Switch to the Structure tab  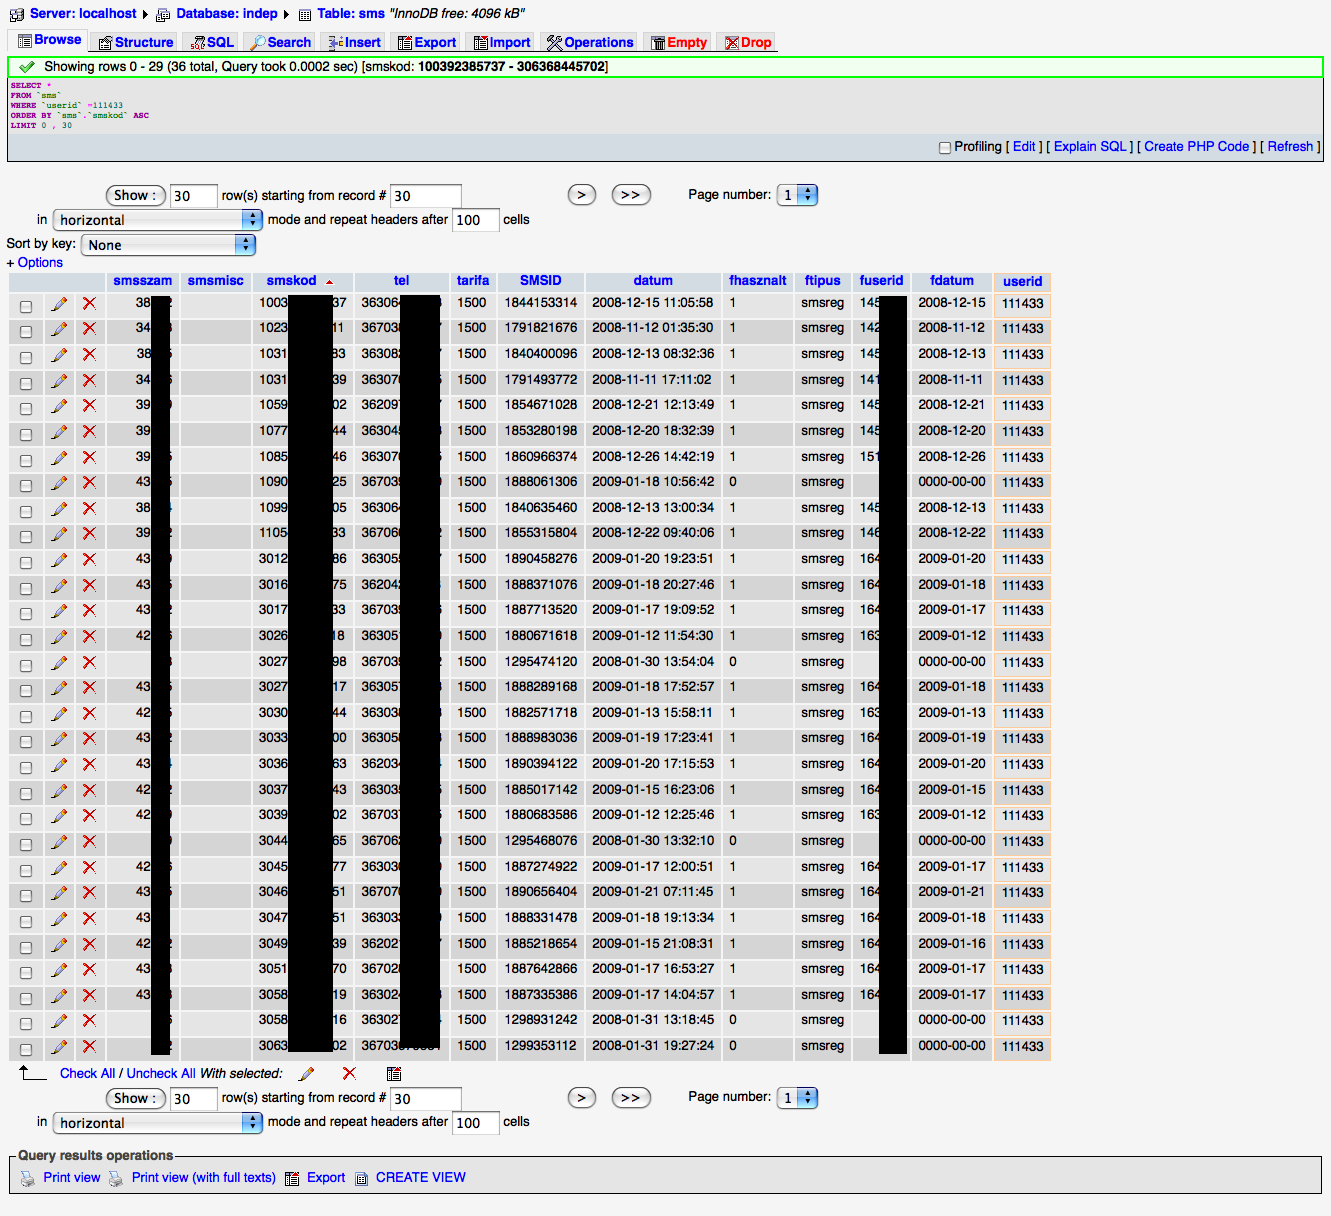point(136,42)
